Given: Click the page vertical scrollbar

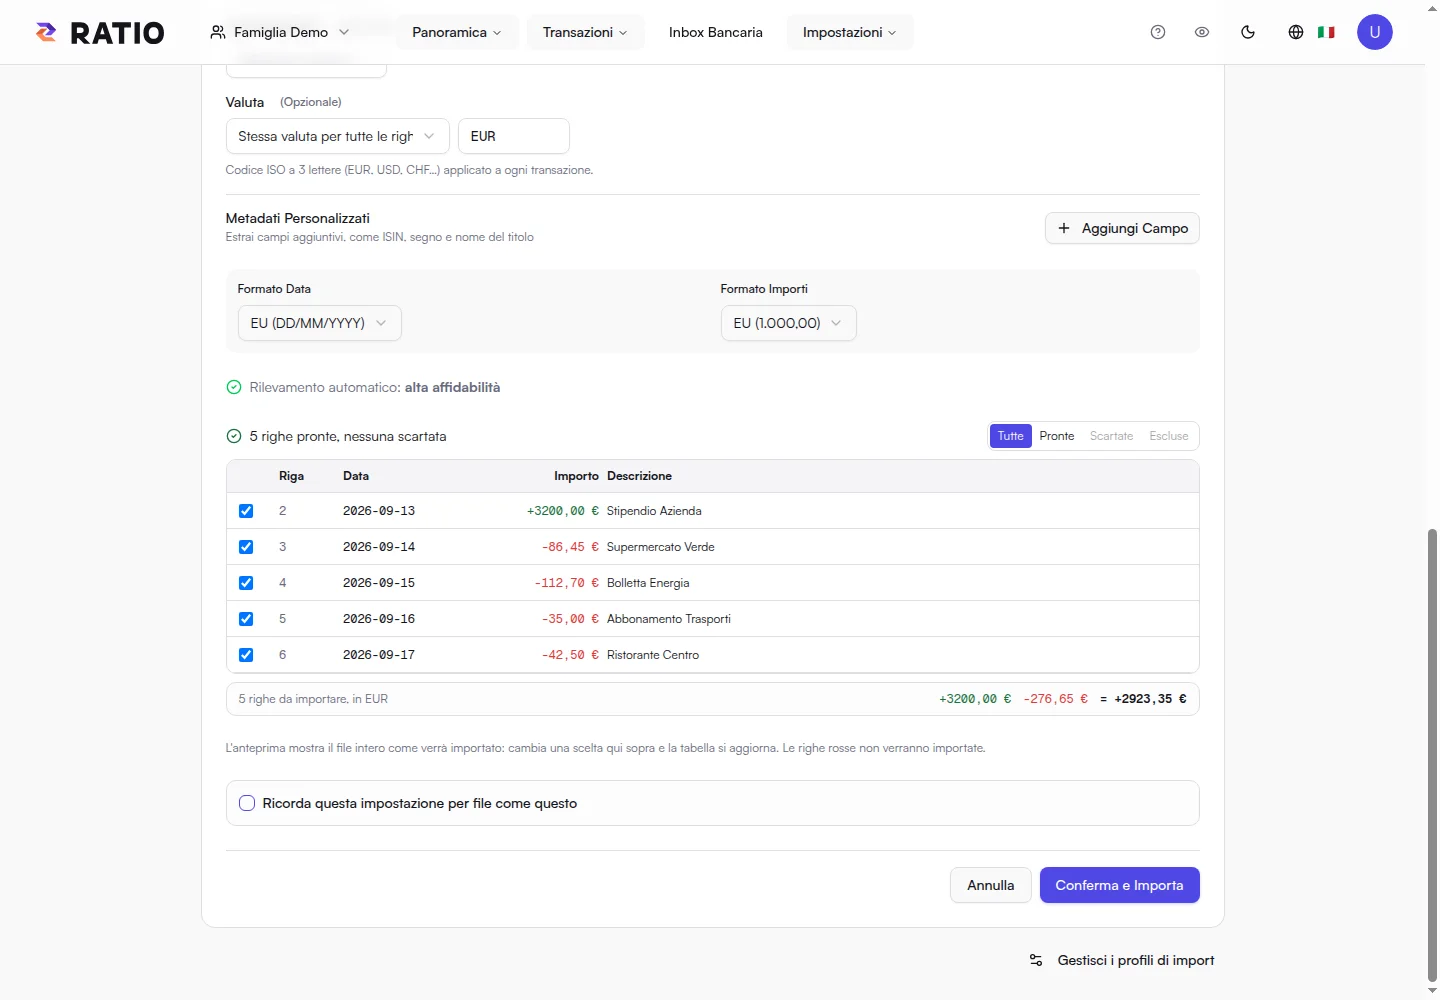Looking at the screenshot, I should 1432,755.
